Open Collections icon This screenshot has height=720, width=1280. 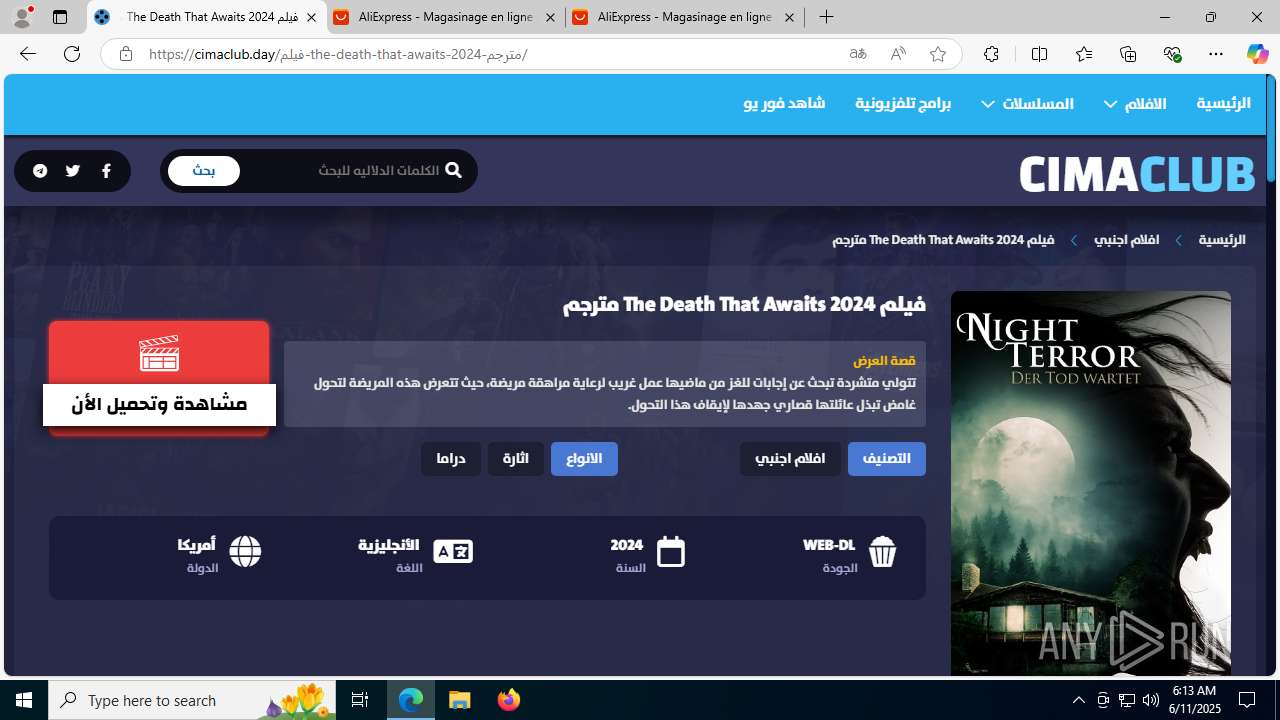(1128, 54)
